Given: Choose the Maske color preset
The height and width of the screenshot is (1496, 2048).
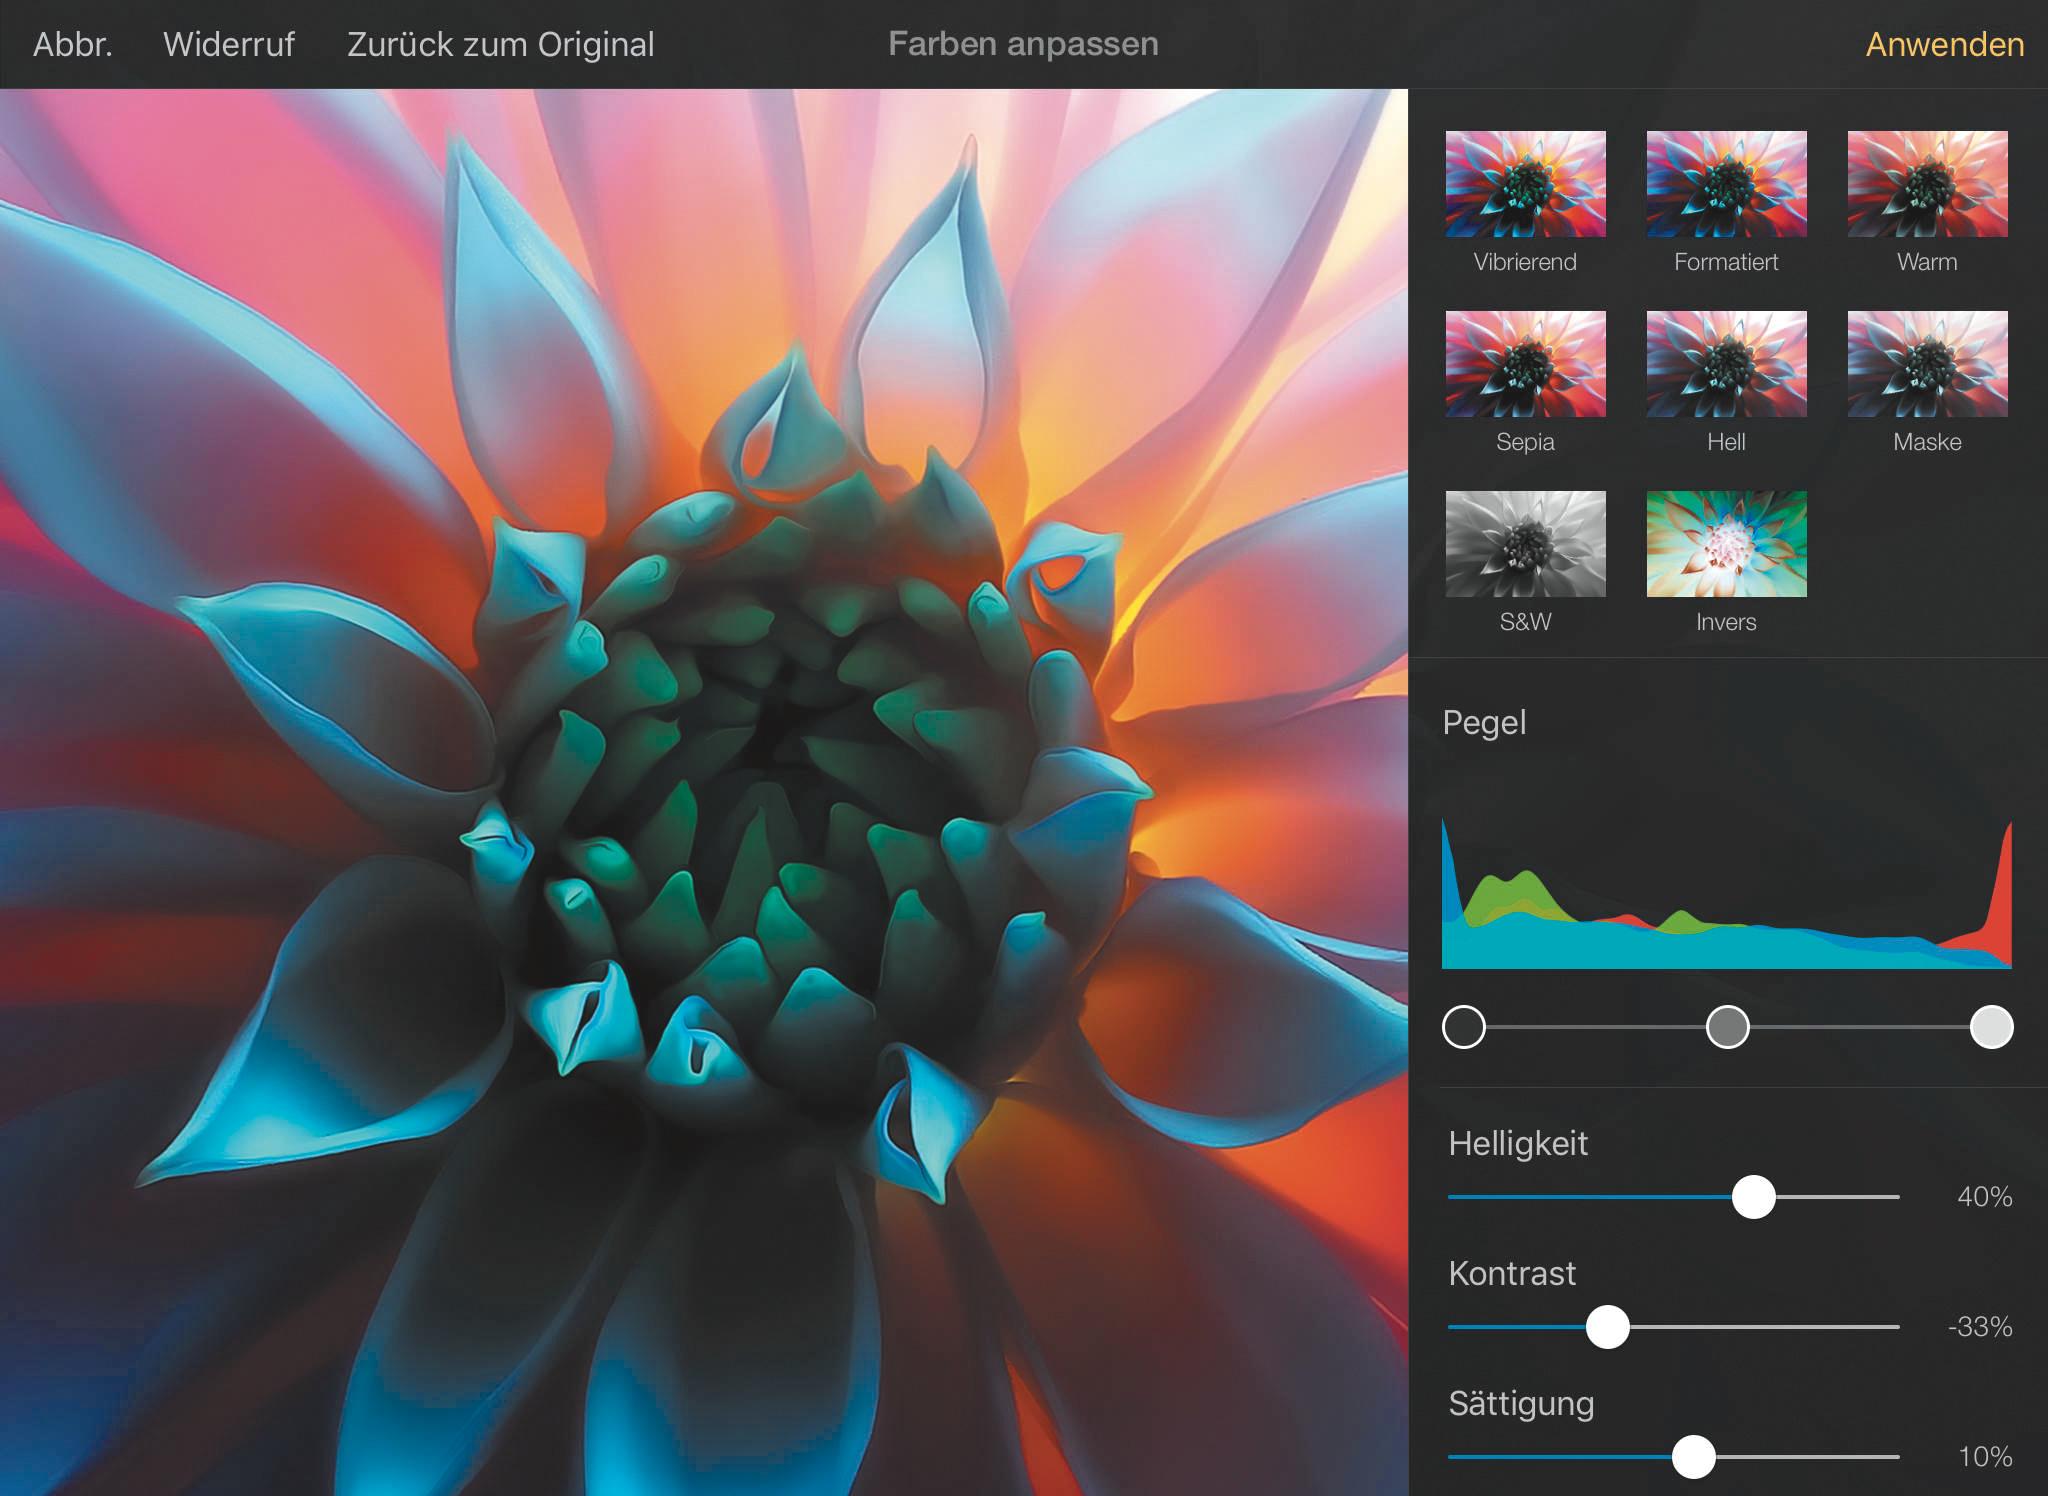Looking at the screenshot, I should (1927, 364).
